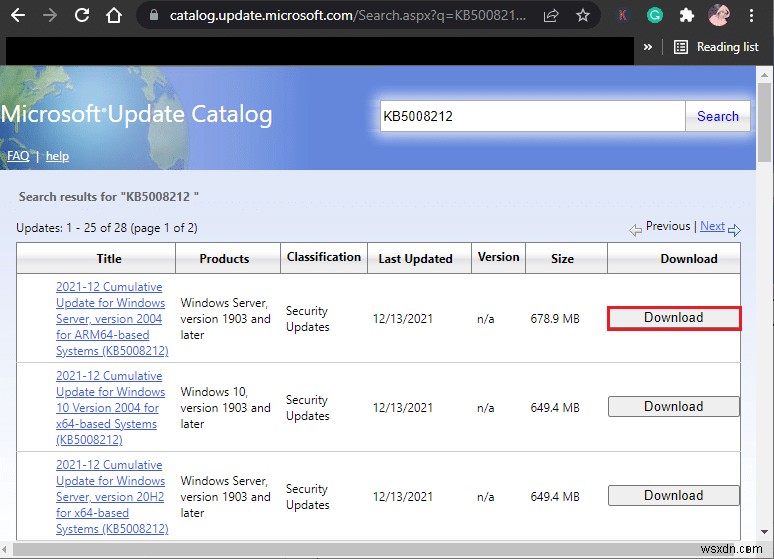The height and width of the screenshot is (559, 774).
Task: Open Windows 10 Version 2004 x64 update link
Action: point(110,408)
